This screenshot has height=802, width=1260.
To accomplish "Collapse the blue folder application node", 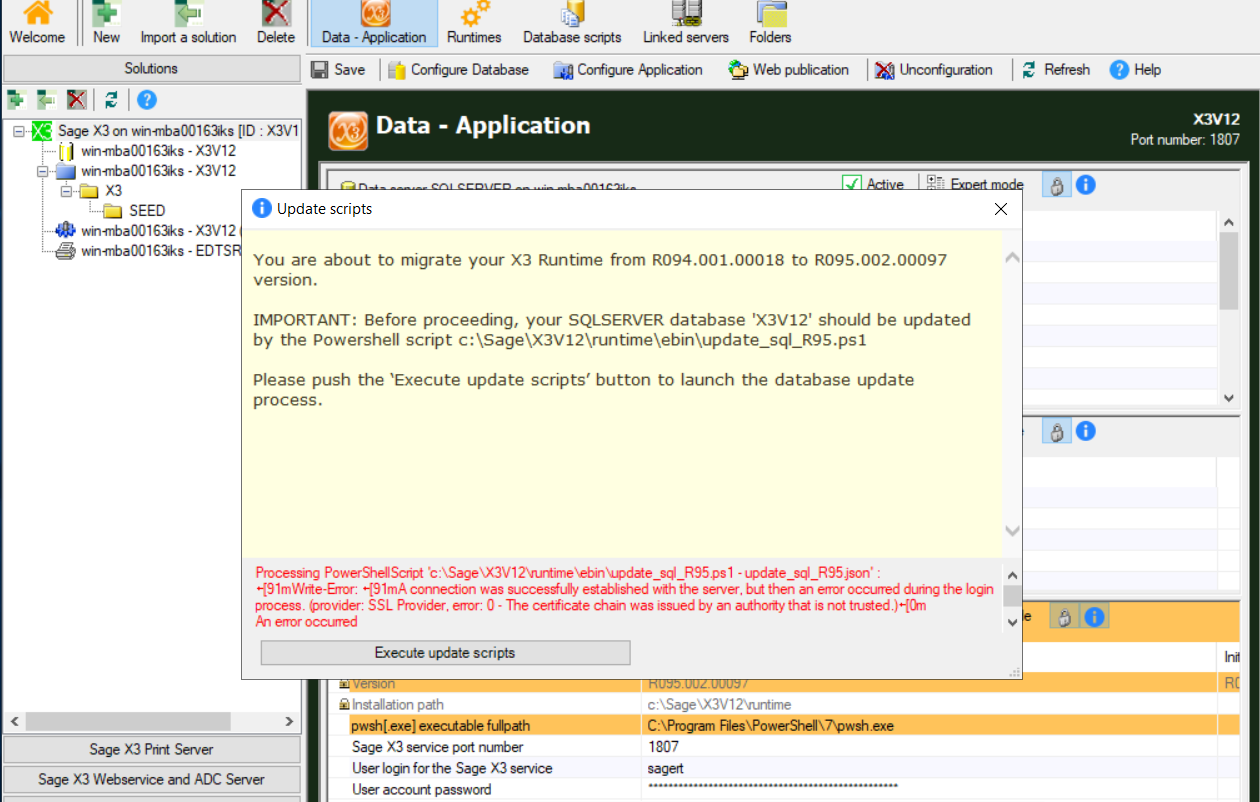I will point(43,171).
